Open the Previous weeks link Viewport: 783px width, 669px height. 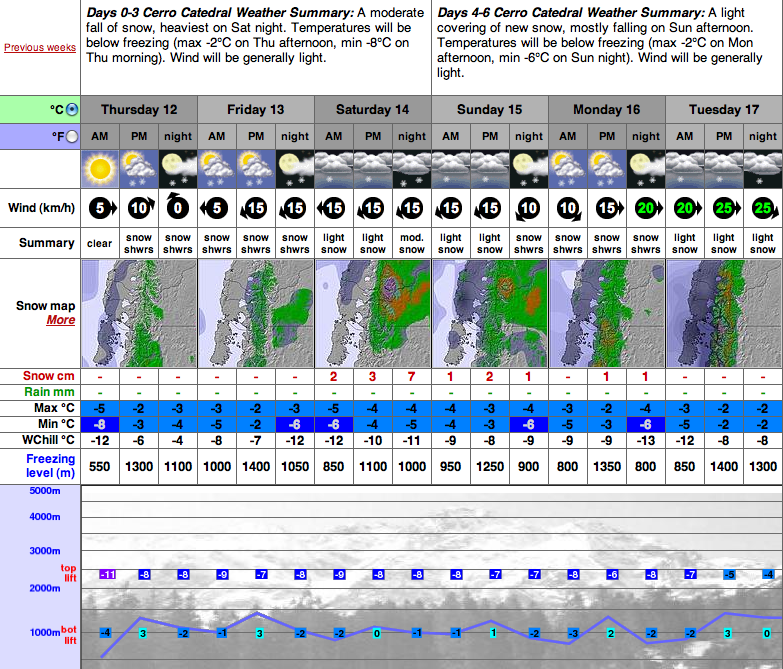(40, 47)
